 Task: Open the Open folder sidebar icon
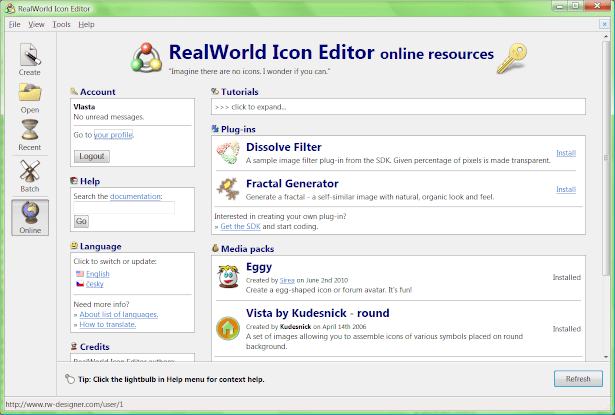[30, 93]
